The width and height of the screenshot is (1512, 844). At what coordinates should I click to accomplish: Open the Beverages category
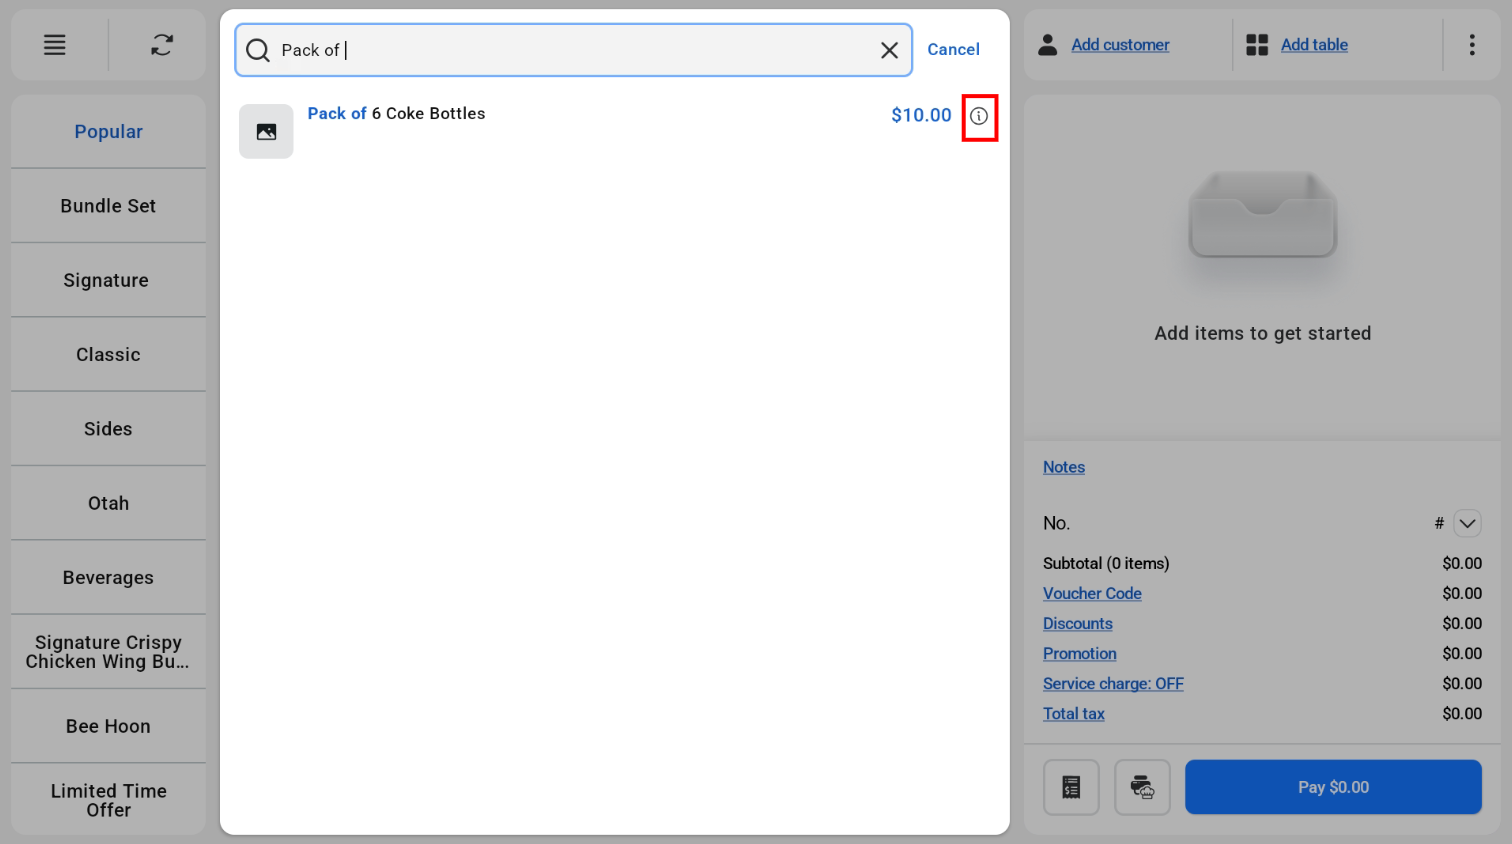(x=108, y=578)
